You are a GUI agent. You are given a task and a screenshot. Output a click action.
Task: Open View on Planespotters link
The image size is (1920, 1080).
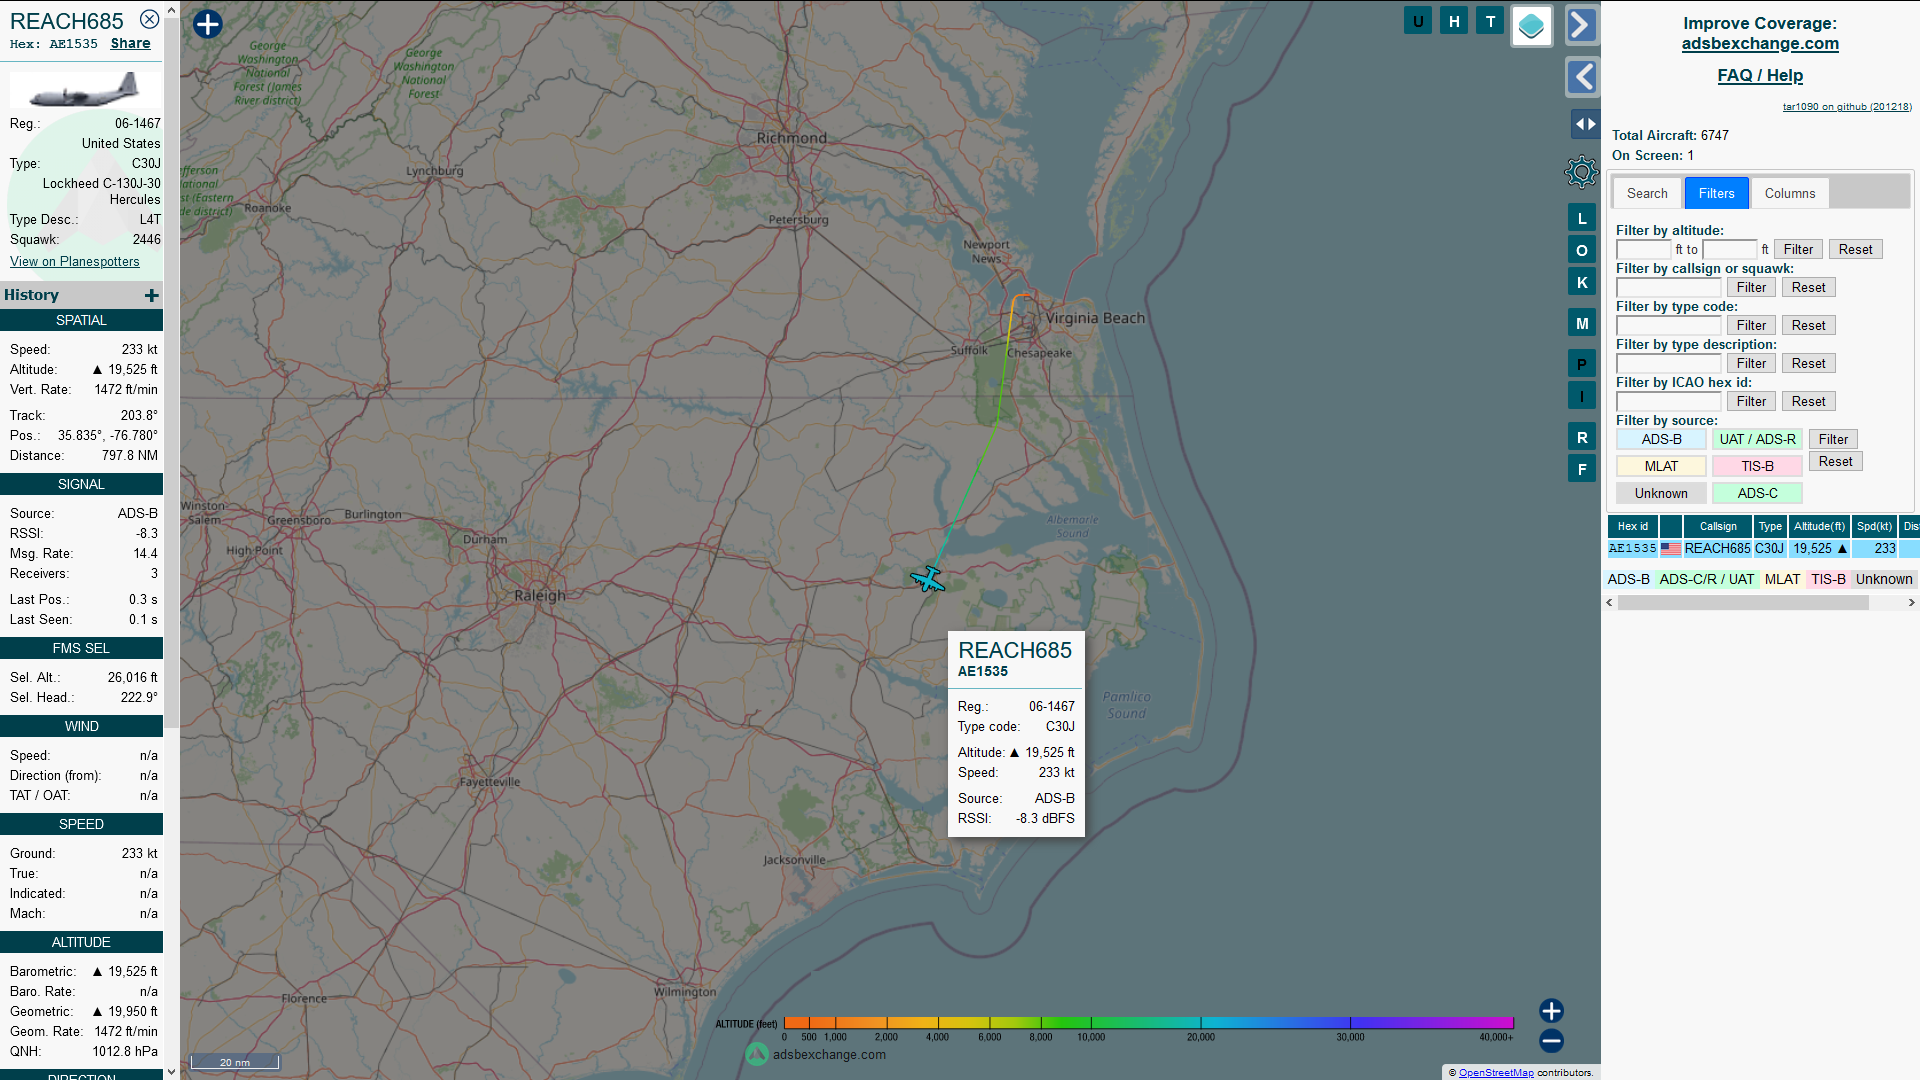click(75, 262)
